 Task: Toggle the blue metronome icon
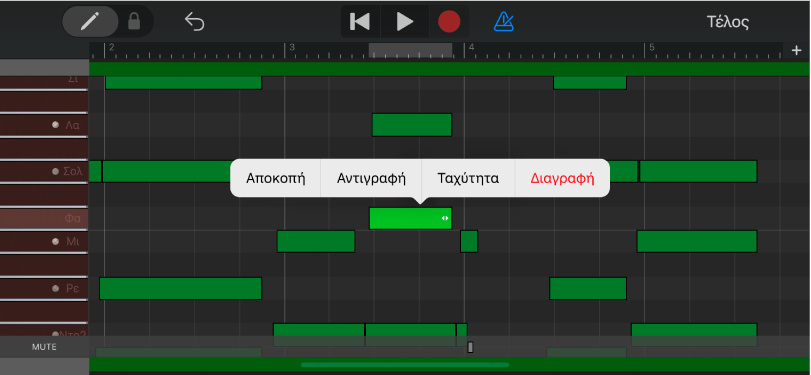click(x=503, y=22)
